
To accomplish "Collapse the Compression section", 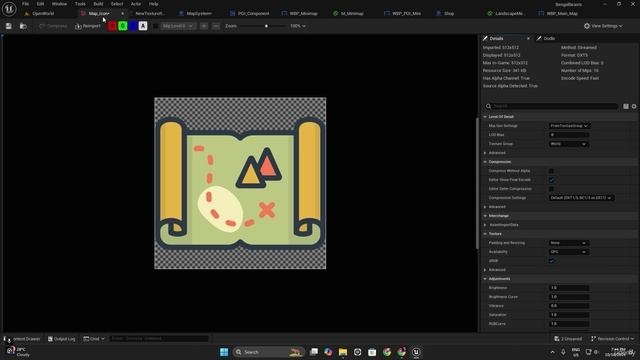I will (485, 162).
